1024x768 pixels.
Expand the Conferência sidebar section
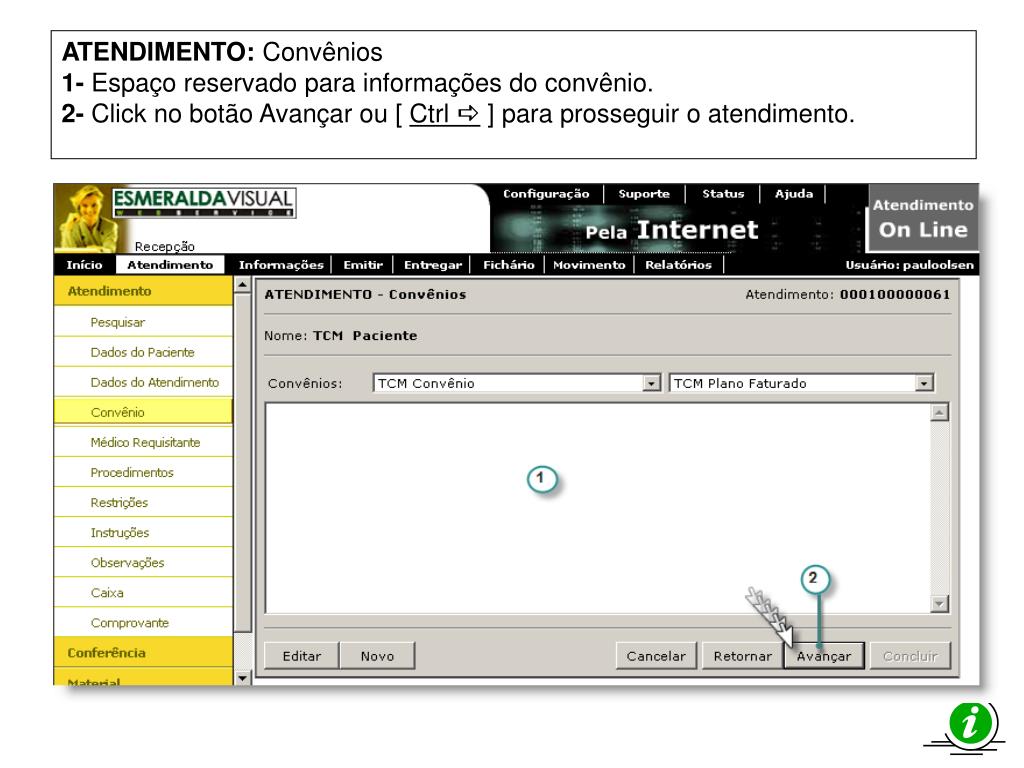(143, 652)
